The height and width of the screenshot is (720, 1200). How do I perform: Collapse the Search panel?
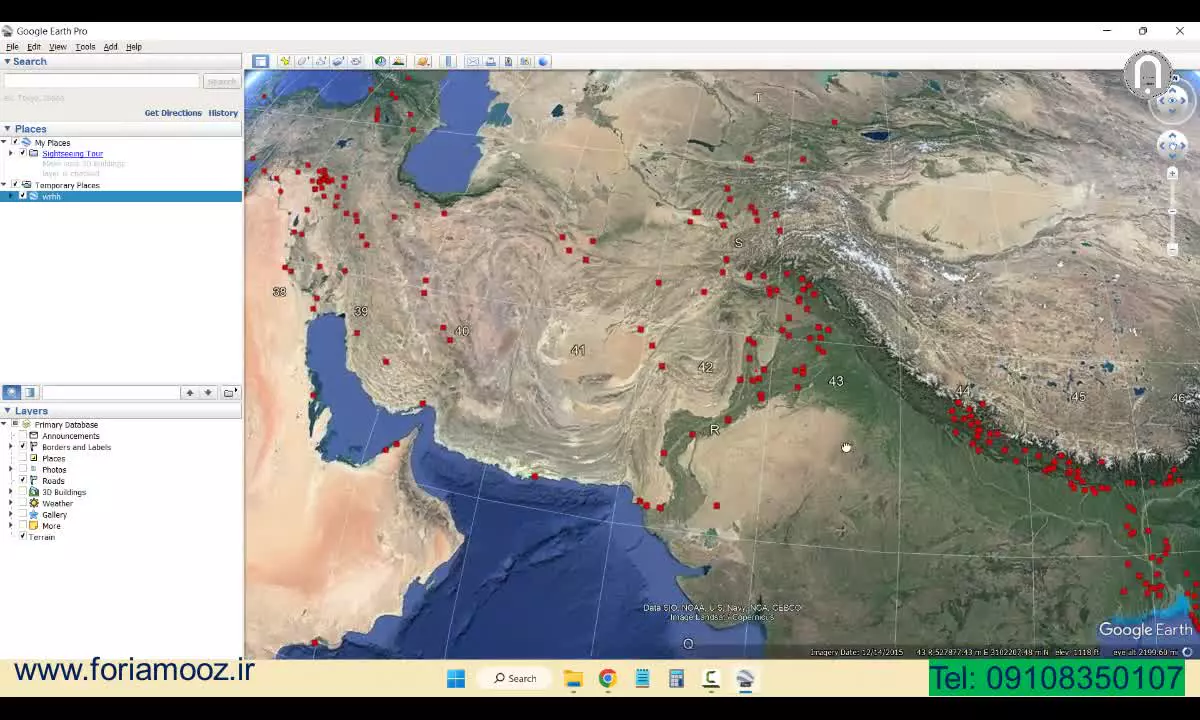(8, 61)
